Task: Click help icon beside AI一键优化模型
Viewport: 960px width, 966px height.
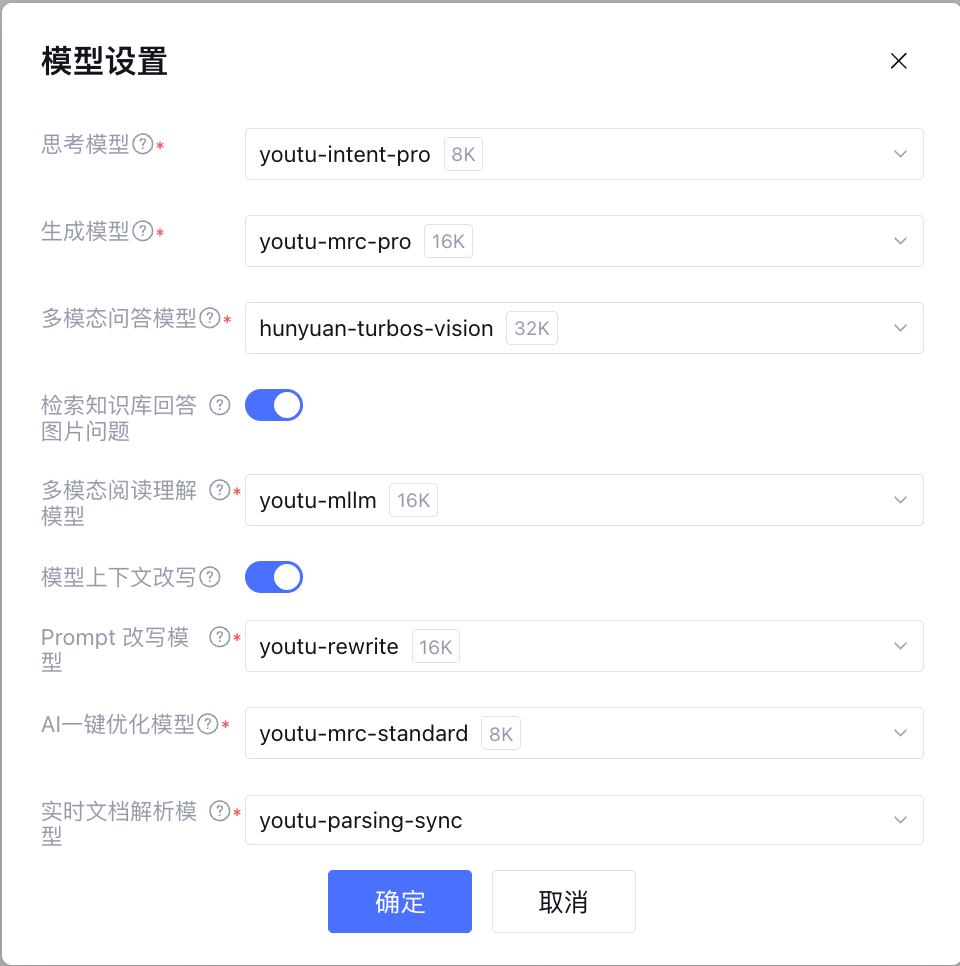Action: point(208,724)
